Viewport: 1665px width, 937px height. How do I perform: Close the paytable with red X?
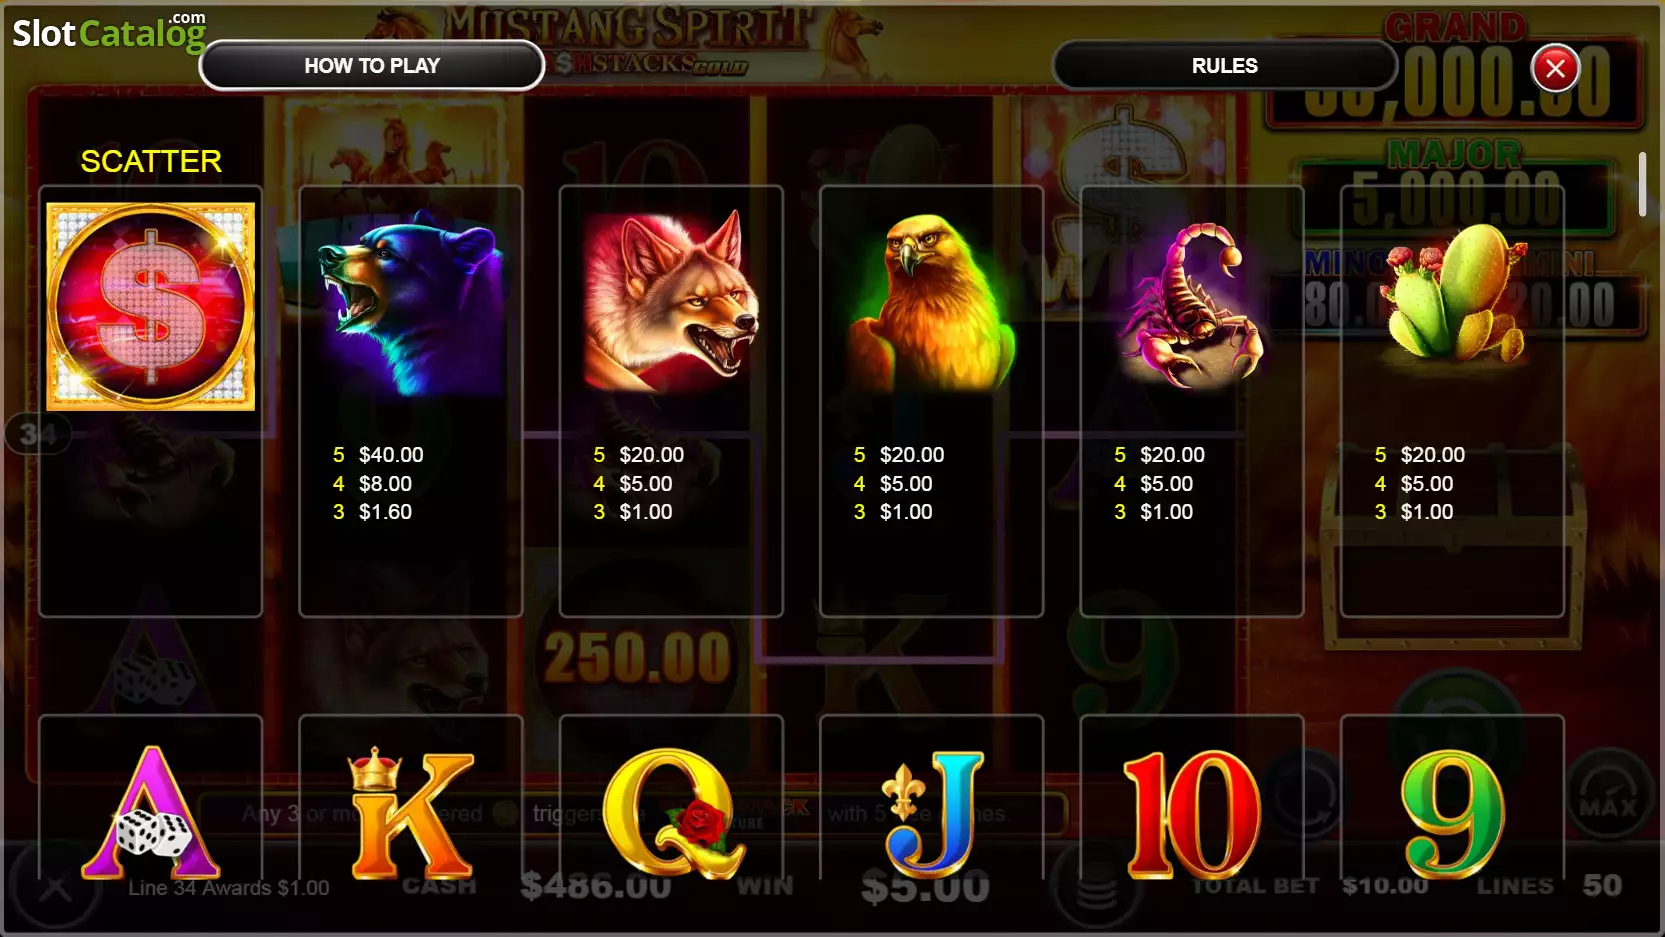[1555, 68]
